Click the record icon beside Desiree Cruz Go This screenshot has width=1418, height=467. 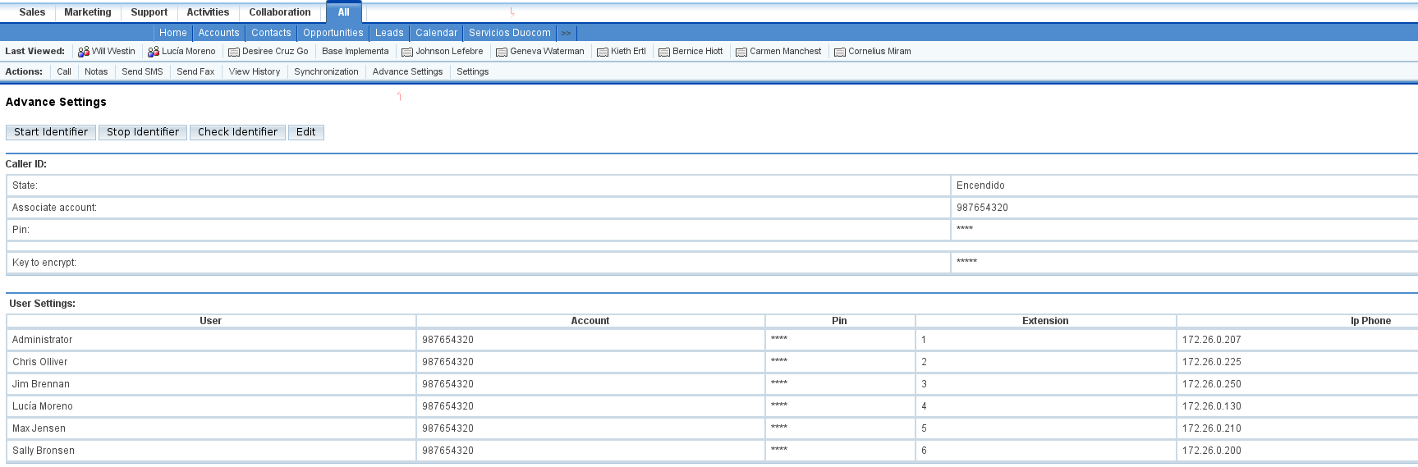[234, 52]
